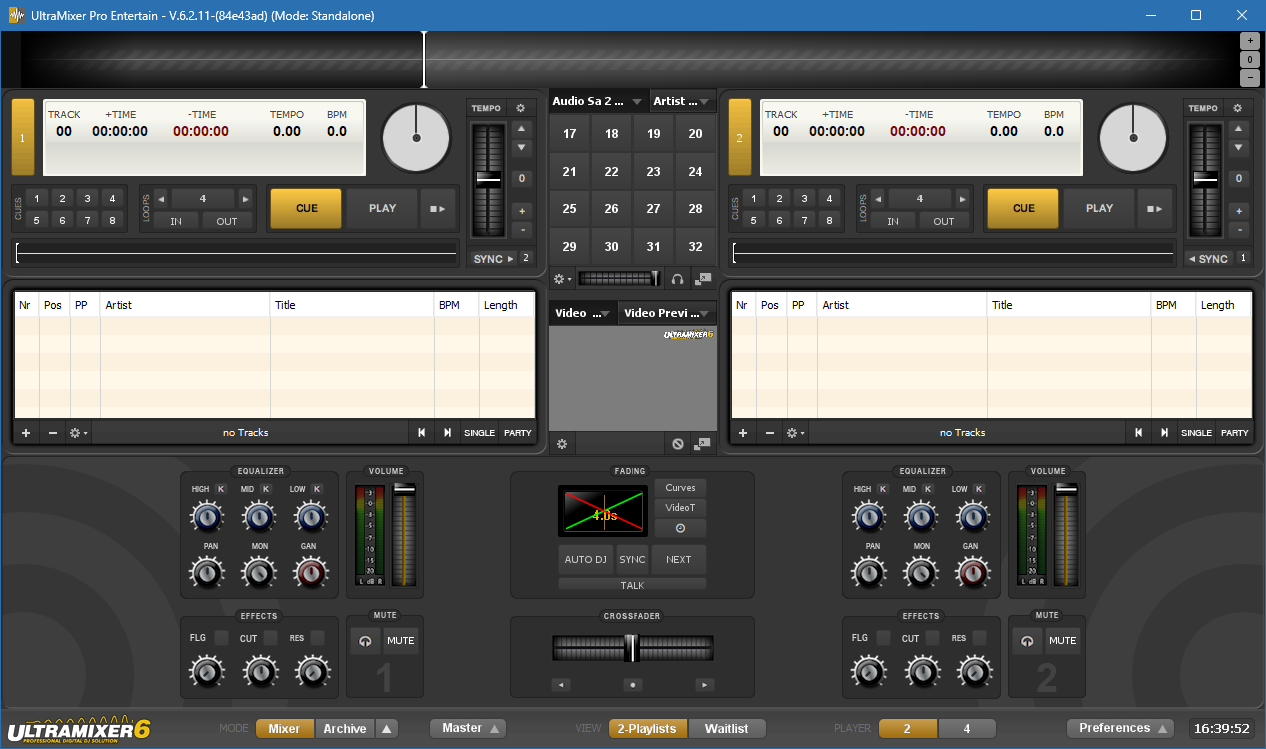Detach the video preview window icon
Viewport: 1266px width, 749px height.
(x=704, y=443)
